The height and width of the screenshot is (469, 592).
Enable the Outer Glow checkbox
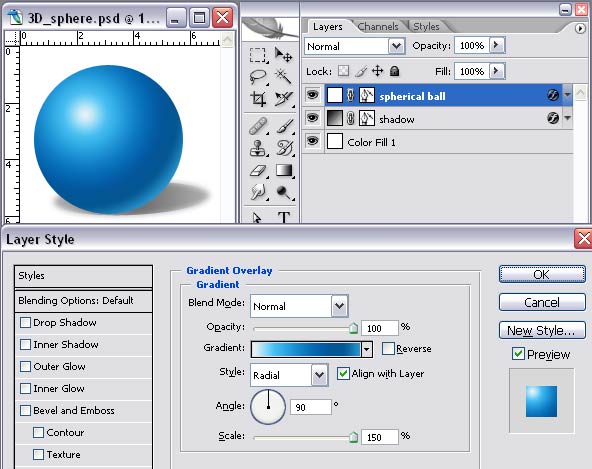25,366
